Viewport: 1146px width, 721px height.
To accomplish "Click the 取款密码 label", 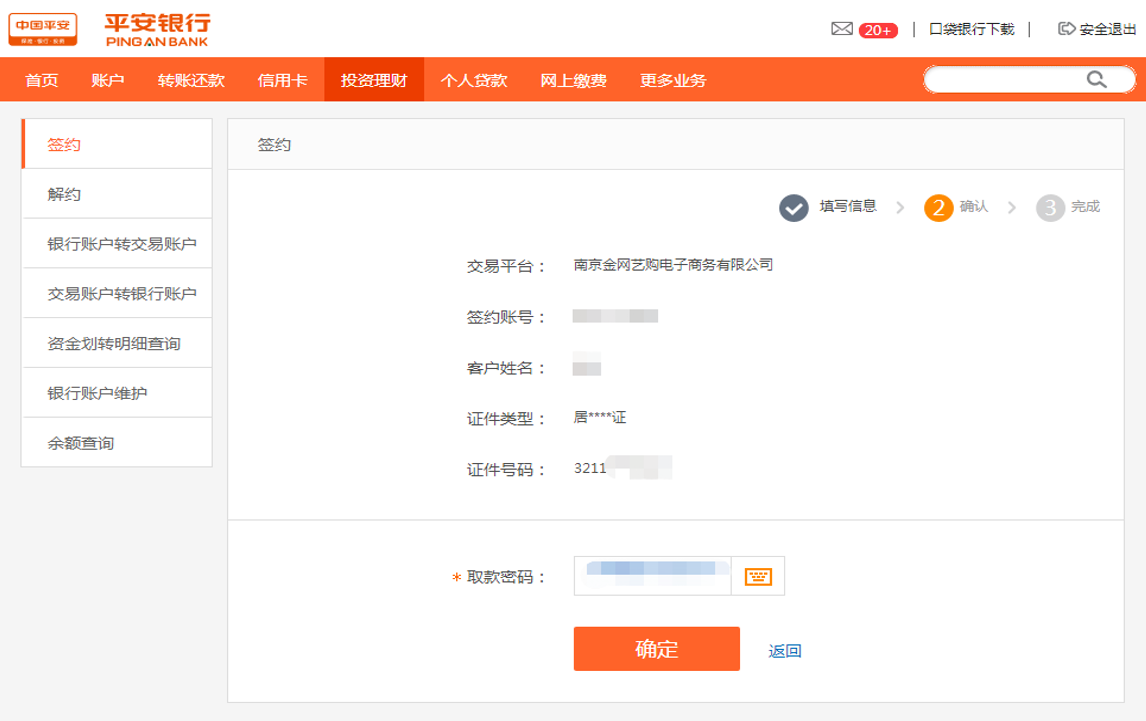I will point(506,577).
